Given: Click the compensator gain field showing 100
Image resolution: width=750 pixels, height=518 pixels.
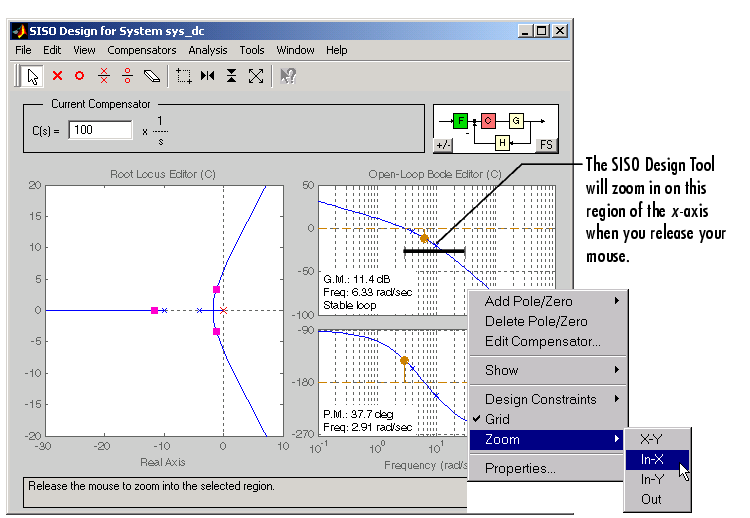Looking at the screenshot, I should [x=100, y=130].
